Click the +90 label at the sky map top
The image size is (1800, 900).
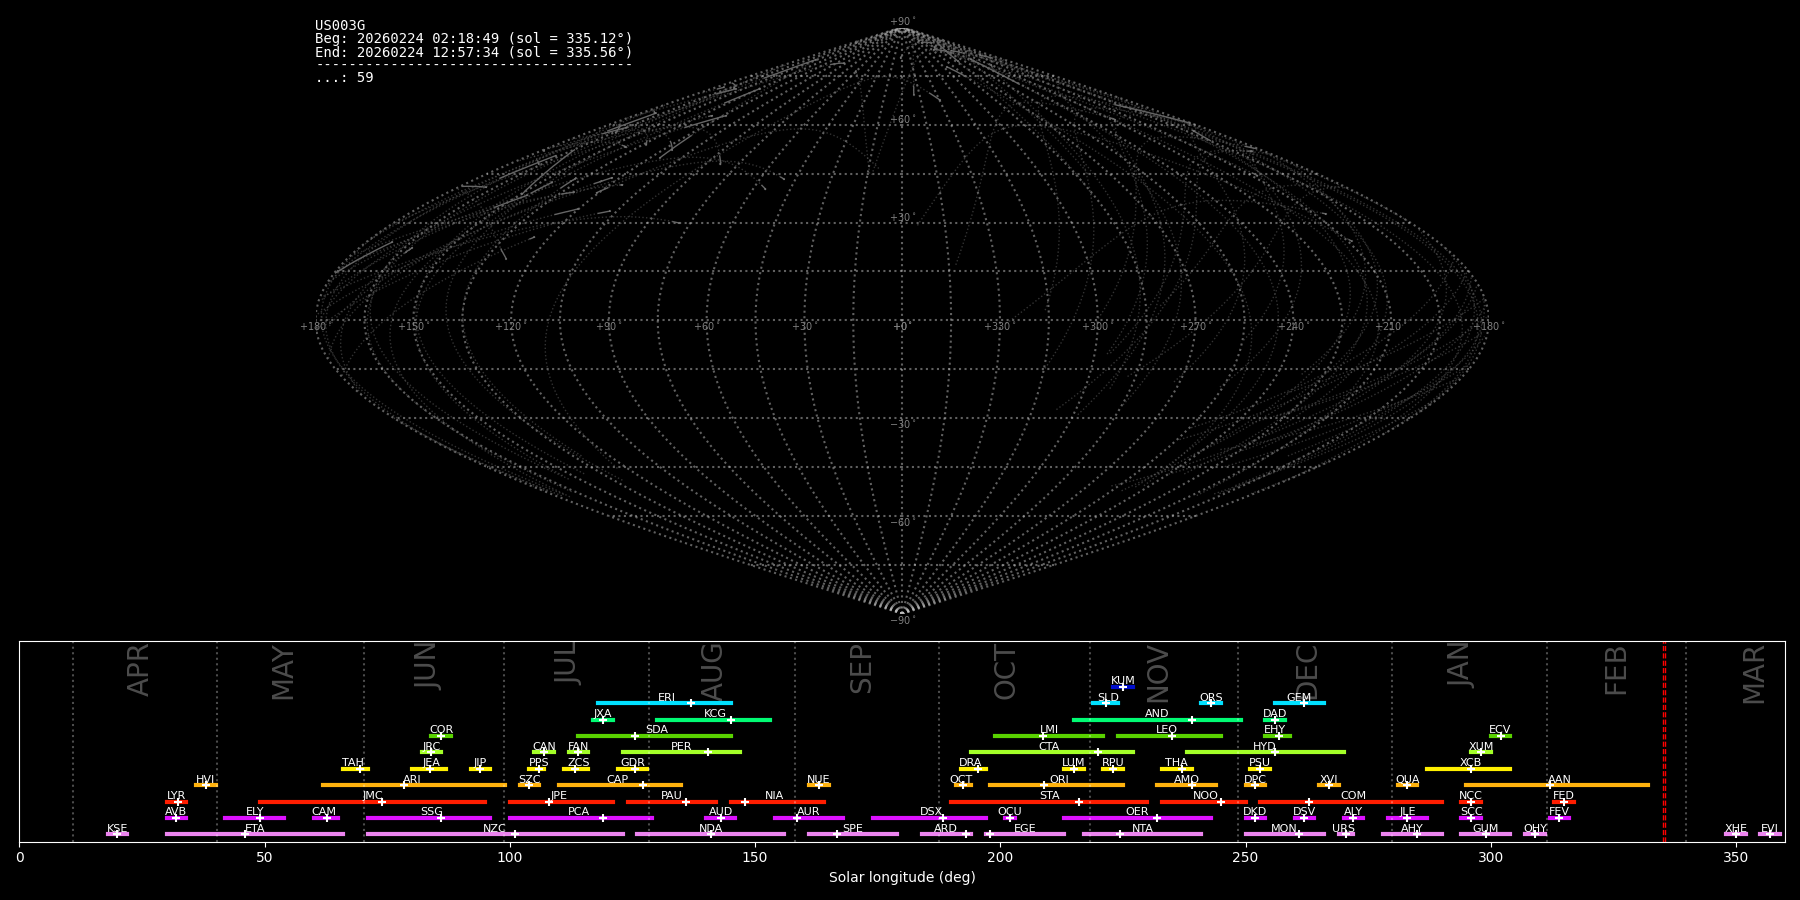pyautogui.click(x=902, y=22)
